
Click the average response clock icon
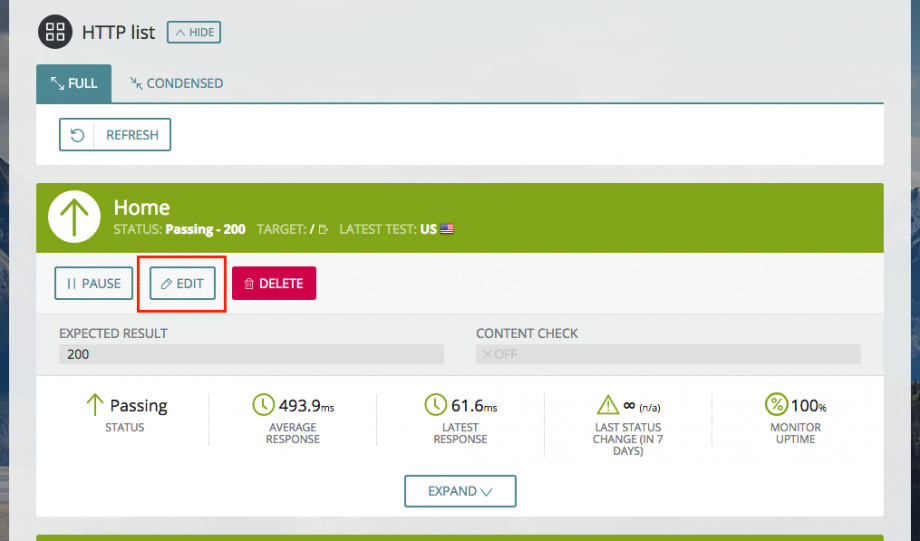263,404
